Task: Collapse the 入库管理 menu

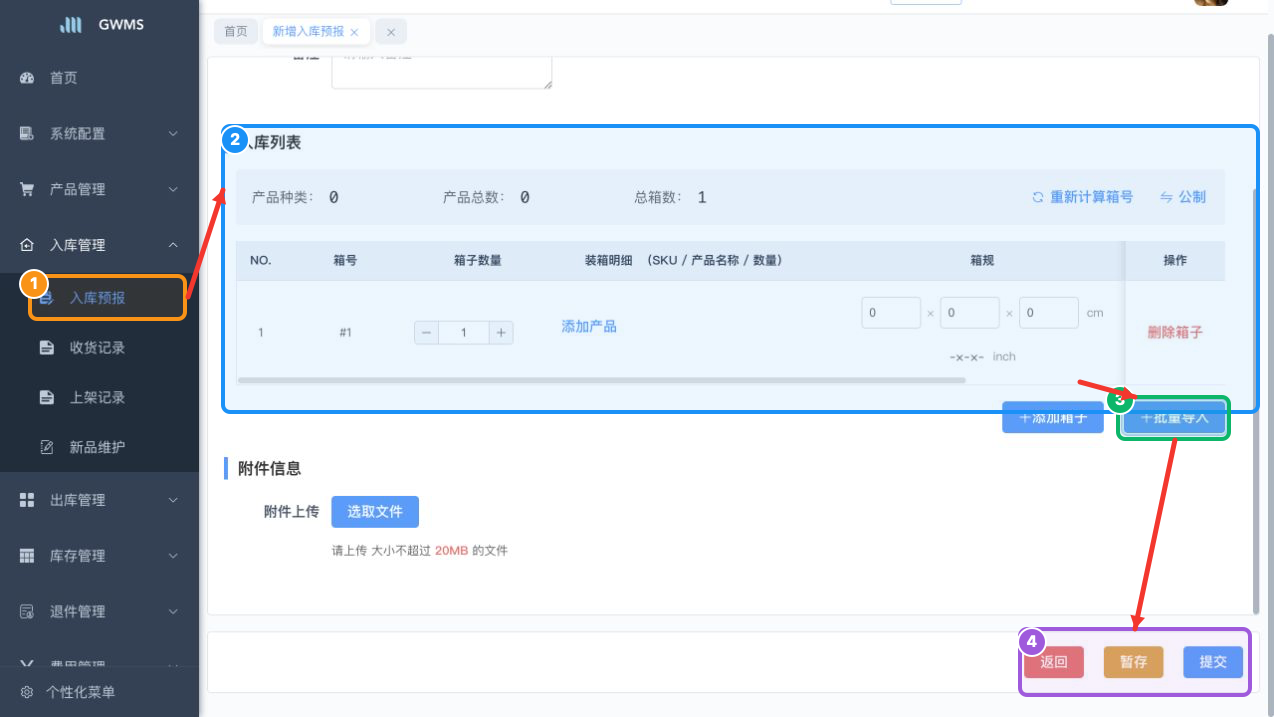Action: coord(173,245)
